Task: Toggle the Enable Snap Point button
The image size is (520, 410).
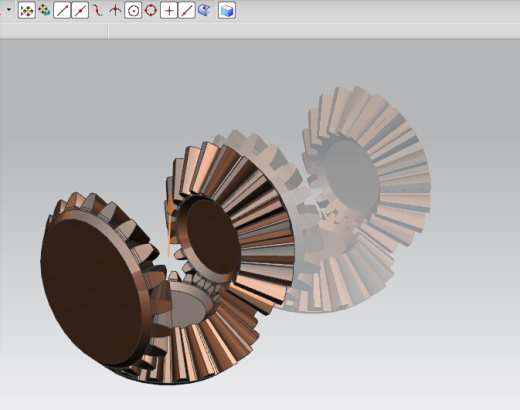Action: tap(27, 10)
